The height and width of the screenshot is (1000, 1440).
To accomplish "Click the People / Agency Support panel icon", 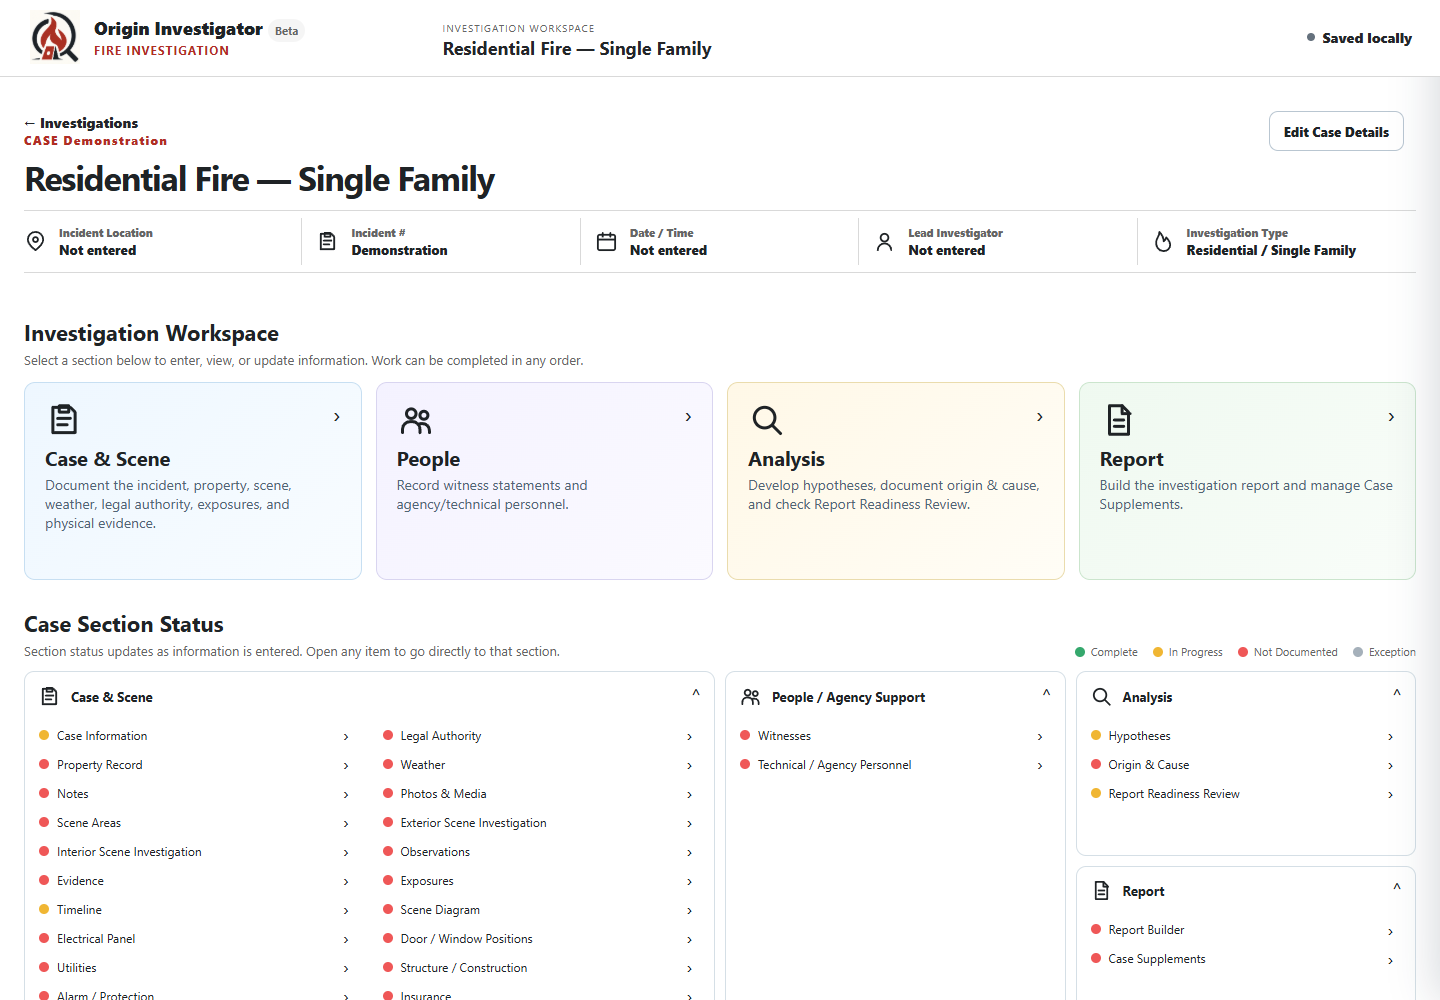I will pos(750,697).
